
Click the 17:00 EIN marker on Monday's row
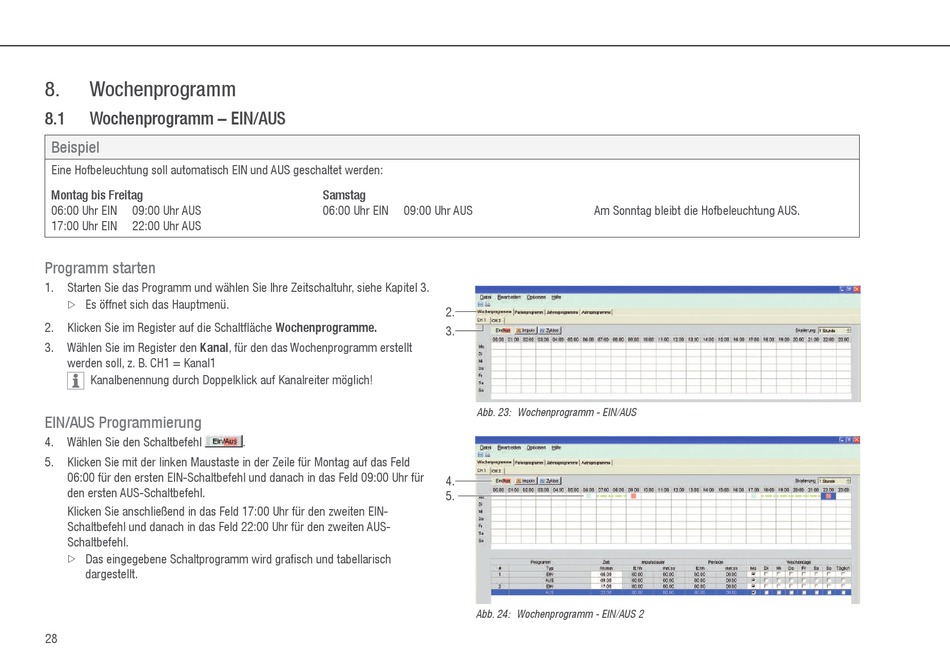tap(753, 496)
